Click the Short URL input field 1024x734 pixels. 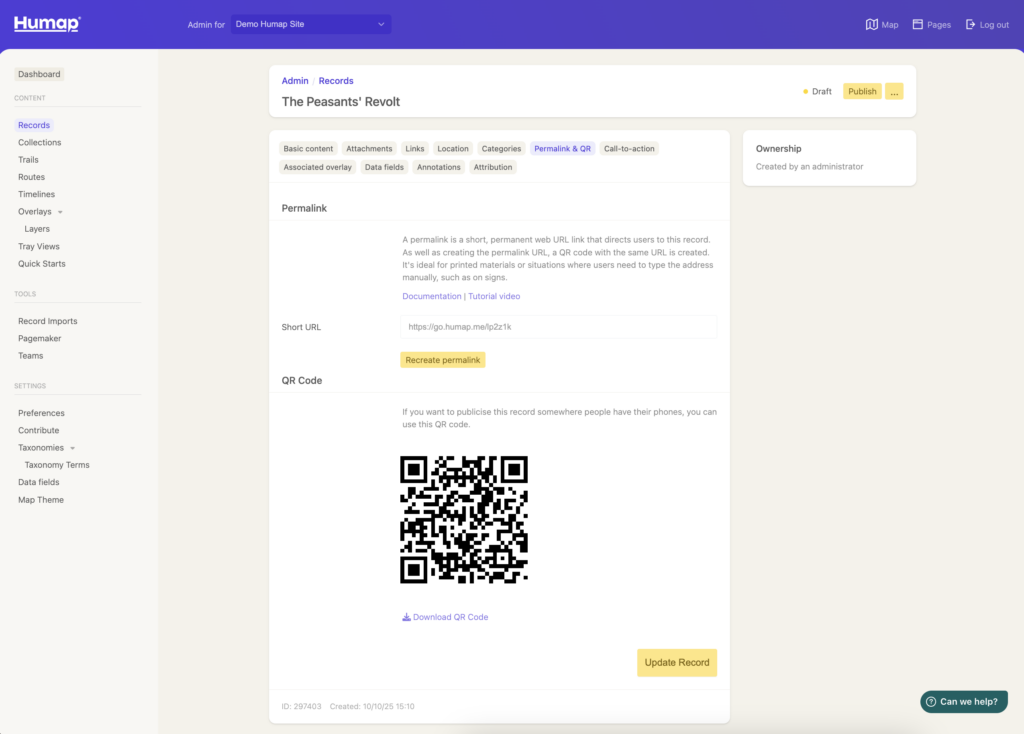point(558,327)
